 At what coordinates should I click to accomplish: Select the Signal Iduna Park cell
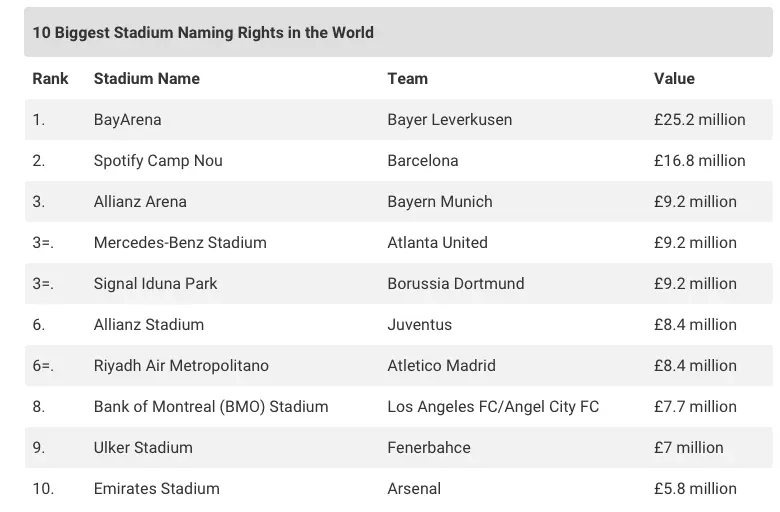155,283
